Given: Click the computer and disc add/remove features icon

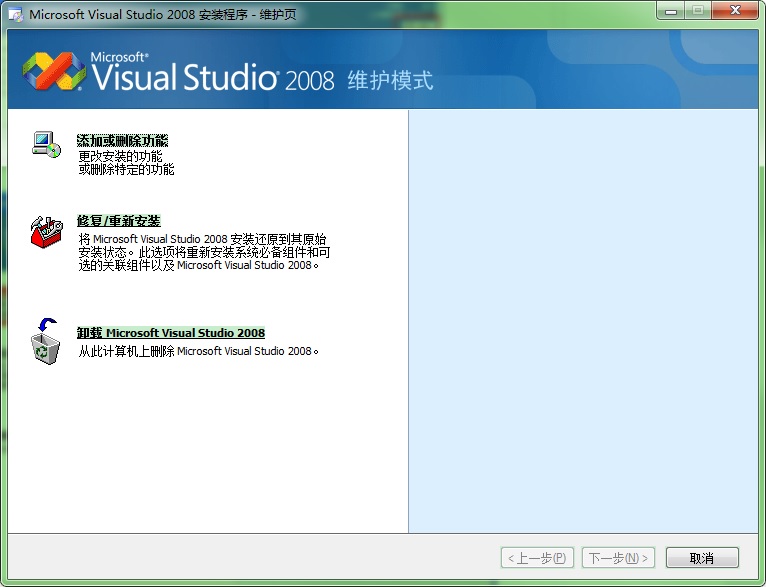Looking at the screenshot, I should pos(47,145).
